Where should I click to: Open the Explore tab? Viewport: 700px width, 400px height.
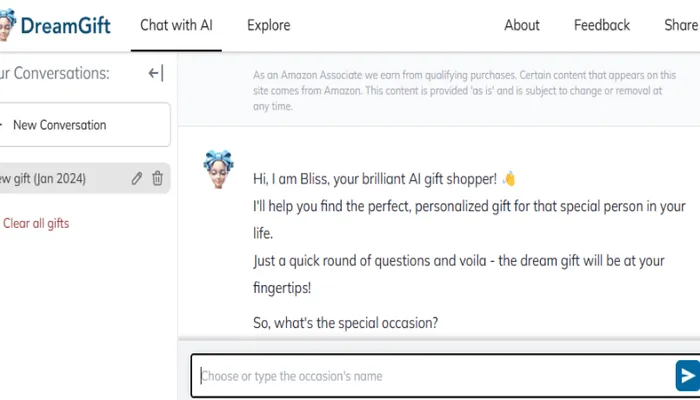(x=269, y=25)
